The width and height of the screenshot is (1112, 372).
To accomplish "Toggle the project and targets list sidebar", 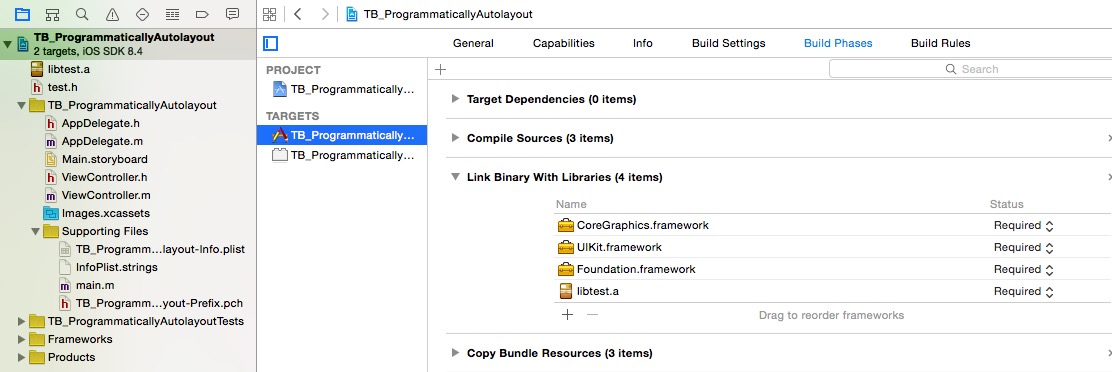I will pyautogui.click(x=270, y=44).
